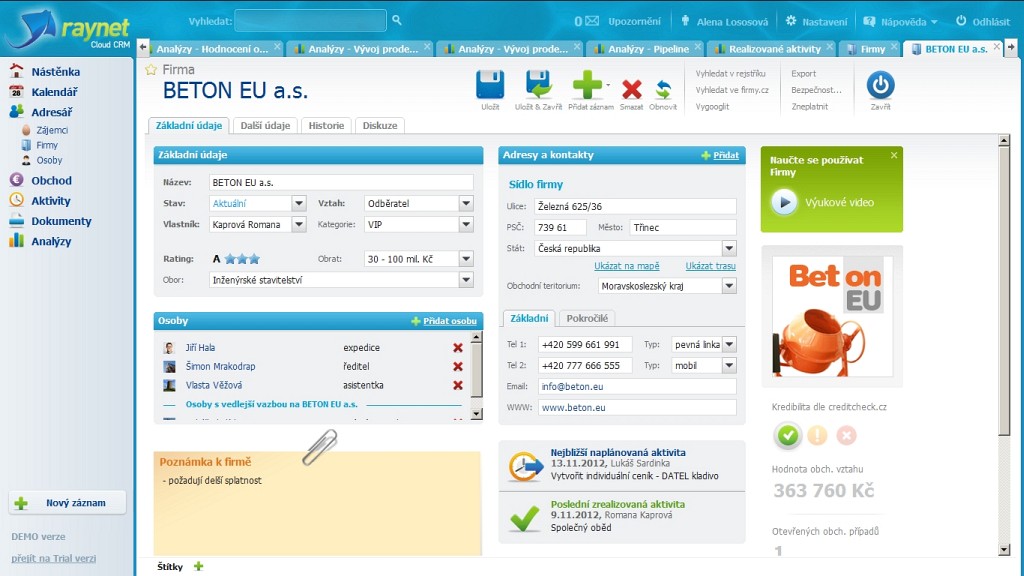Open Dokumenty in the sidebar

coord(61,221)
